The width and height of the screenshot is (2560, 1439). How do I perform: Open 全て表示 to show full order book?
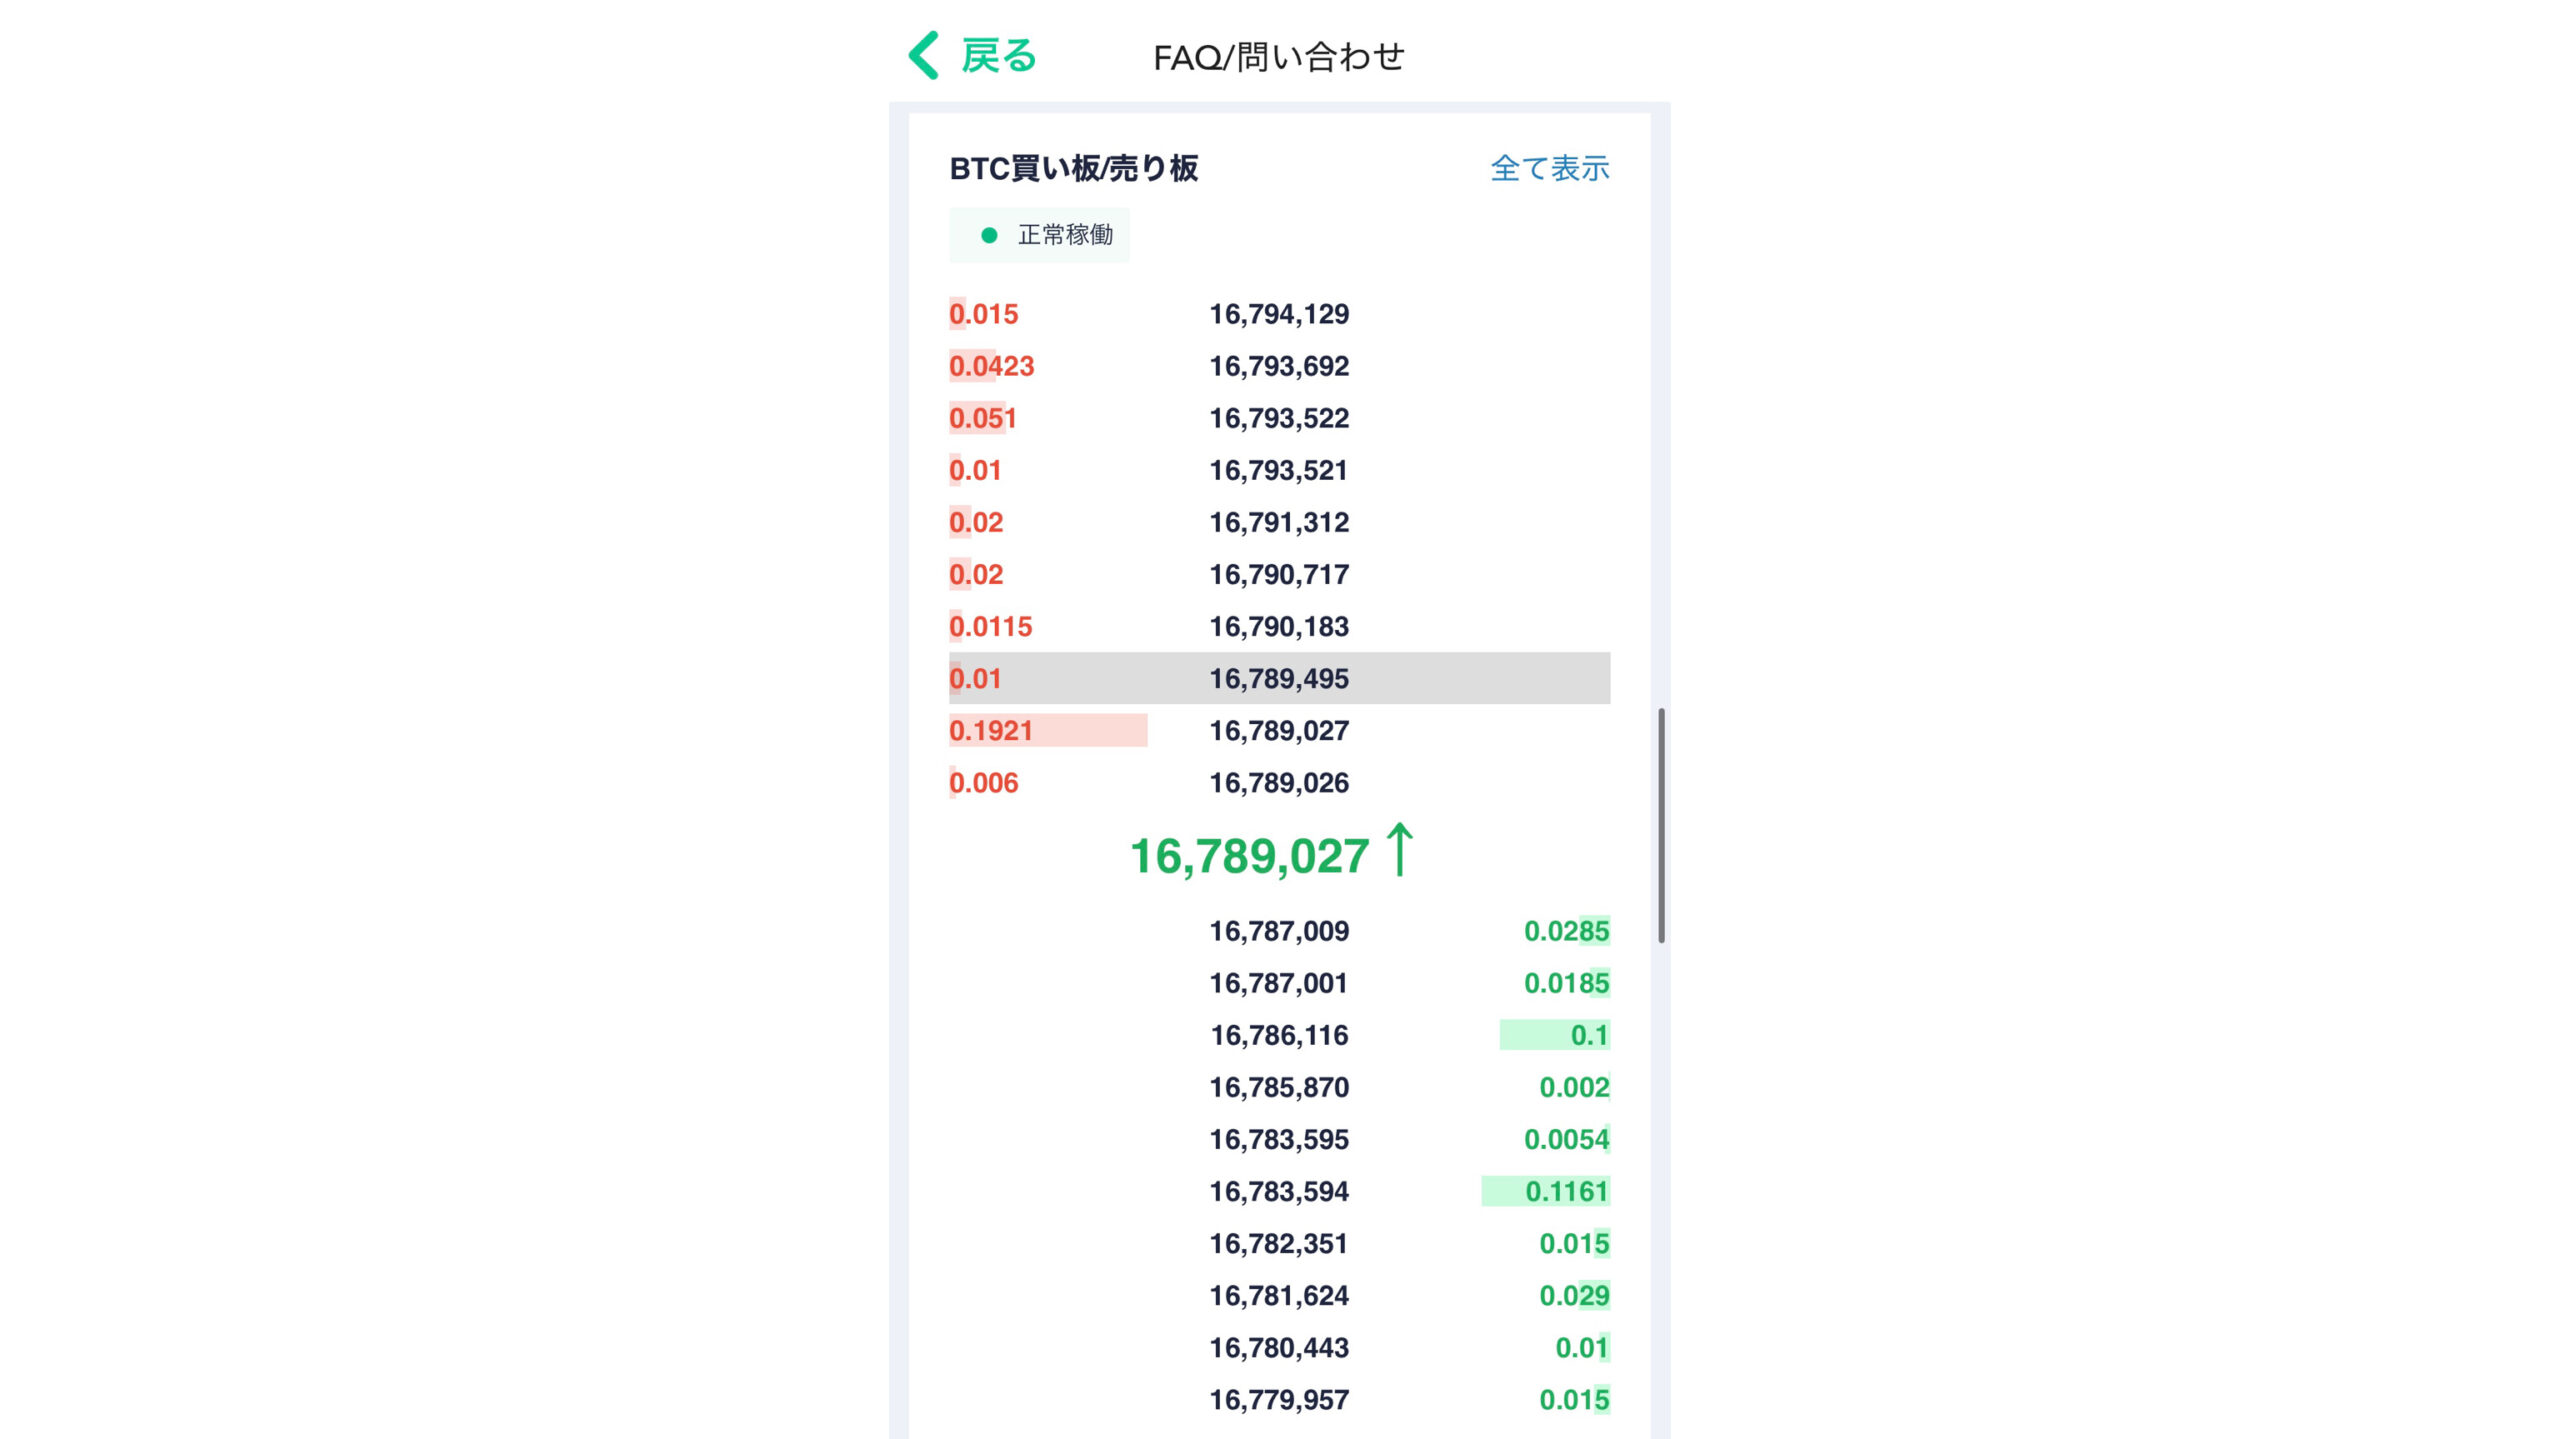tap(1549, 170)
